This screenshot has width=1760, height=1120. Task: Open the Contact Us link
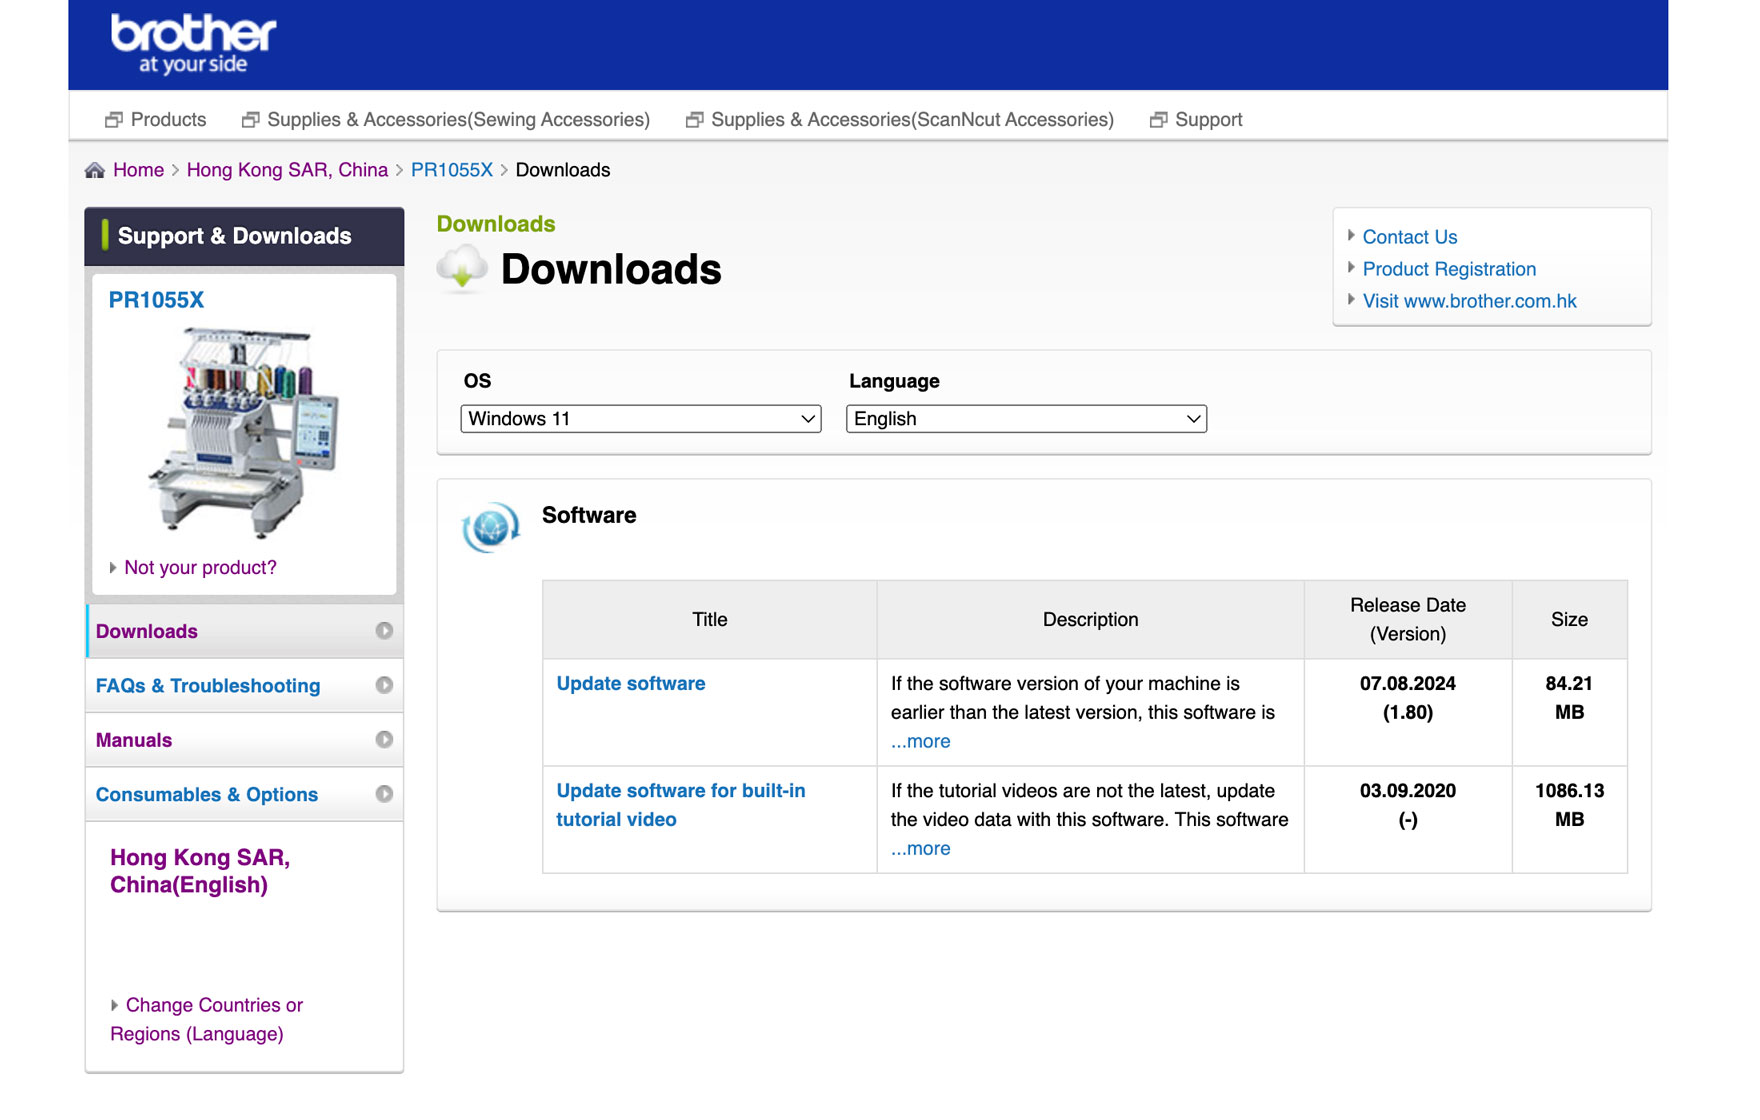tap(1409, 237)
